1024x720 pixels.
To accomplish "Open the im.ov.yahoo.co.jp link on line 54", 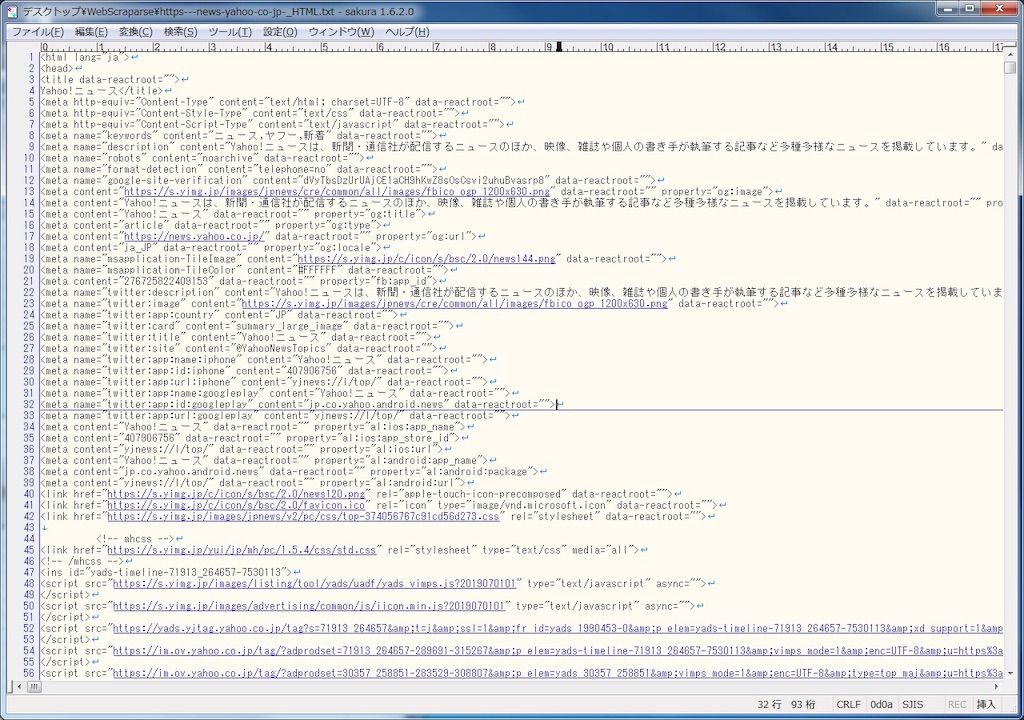I will 558,651.
